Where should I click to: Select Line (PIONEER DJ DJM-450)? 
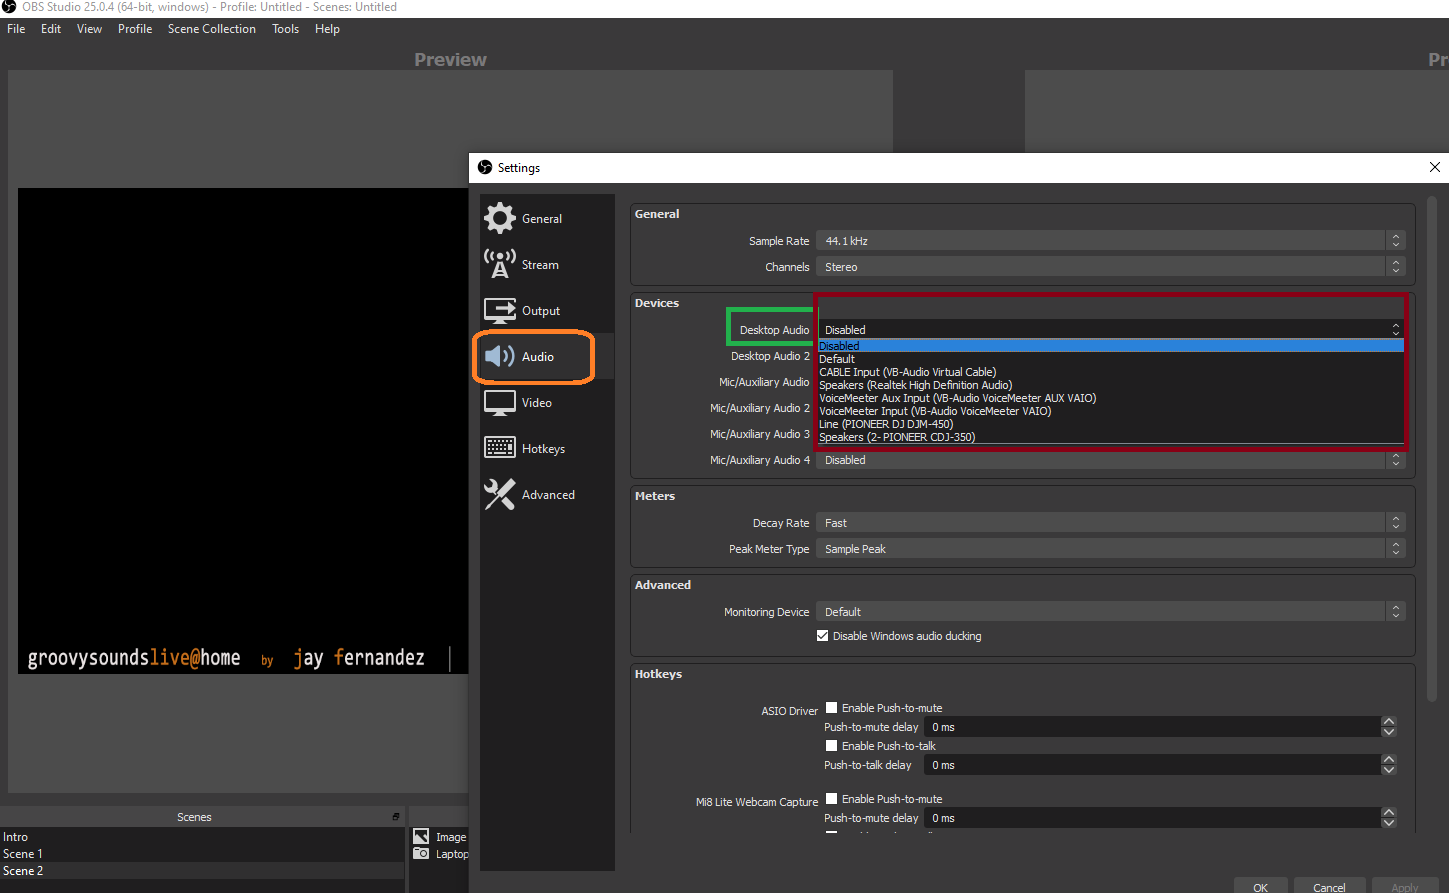click(1110, 424)
